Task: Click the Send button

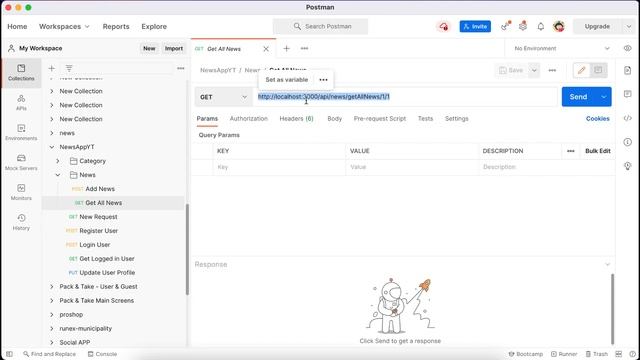Action: coord(579,97)
